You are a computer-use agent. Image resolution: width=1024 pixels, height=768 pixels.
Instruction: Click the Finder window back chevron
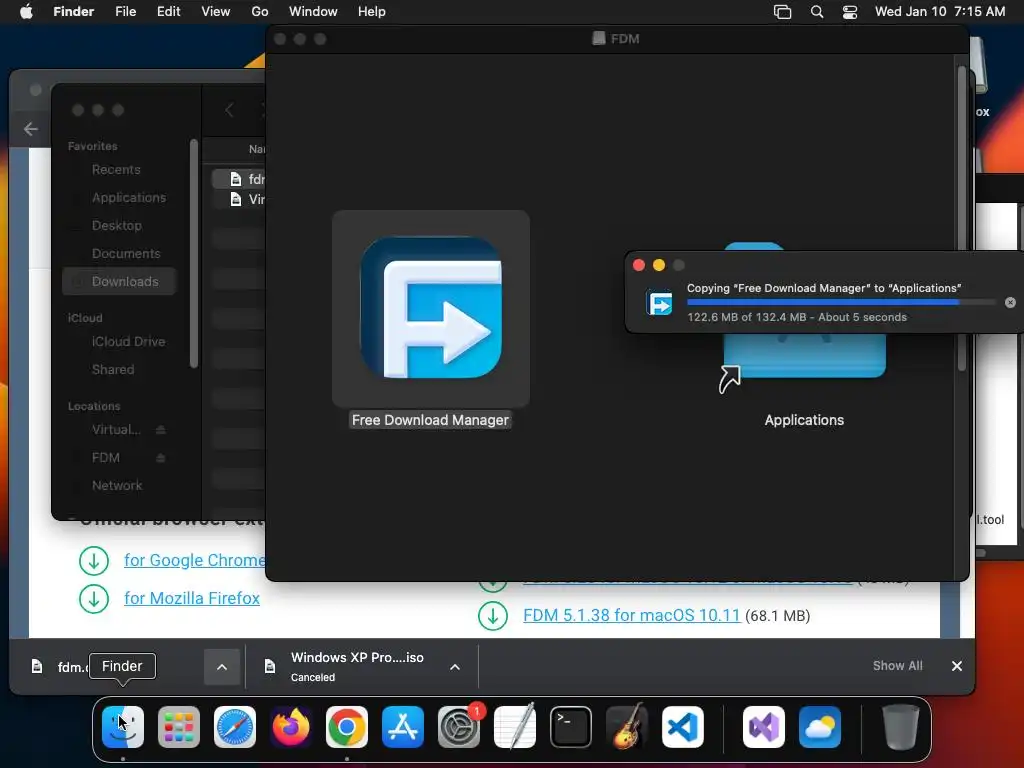click(x=229, y=110)
